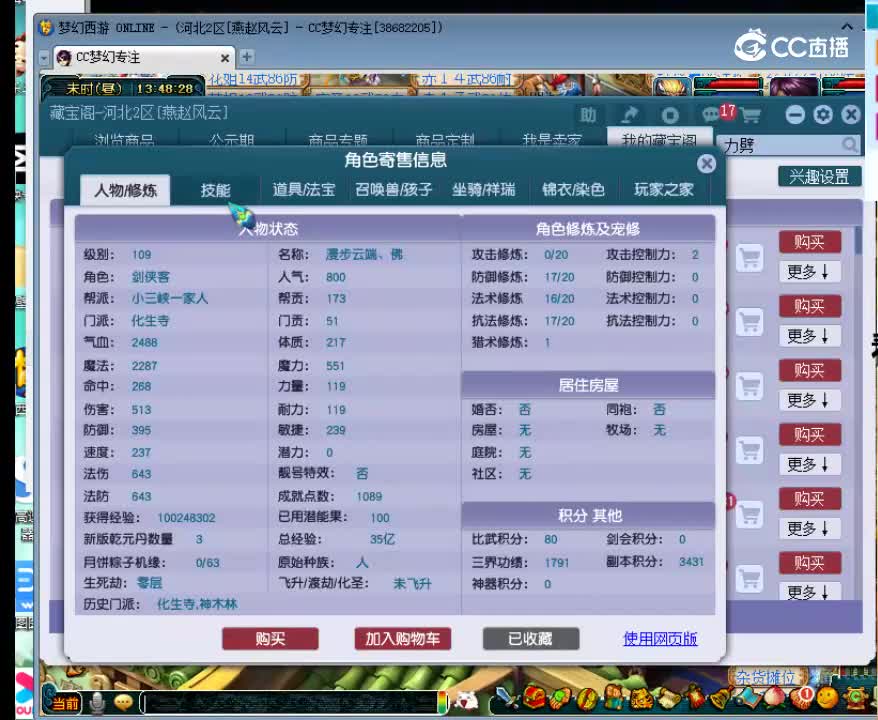This screenshot has height=720, width=878.
Task: Click the listing vertical scrollbar thumb
Action: click(858, 241)
